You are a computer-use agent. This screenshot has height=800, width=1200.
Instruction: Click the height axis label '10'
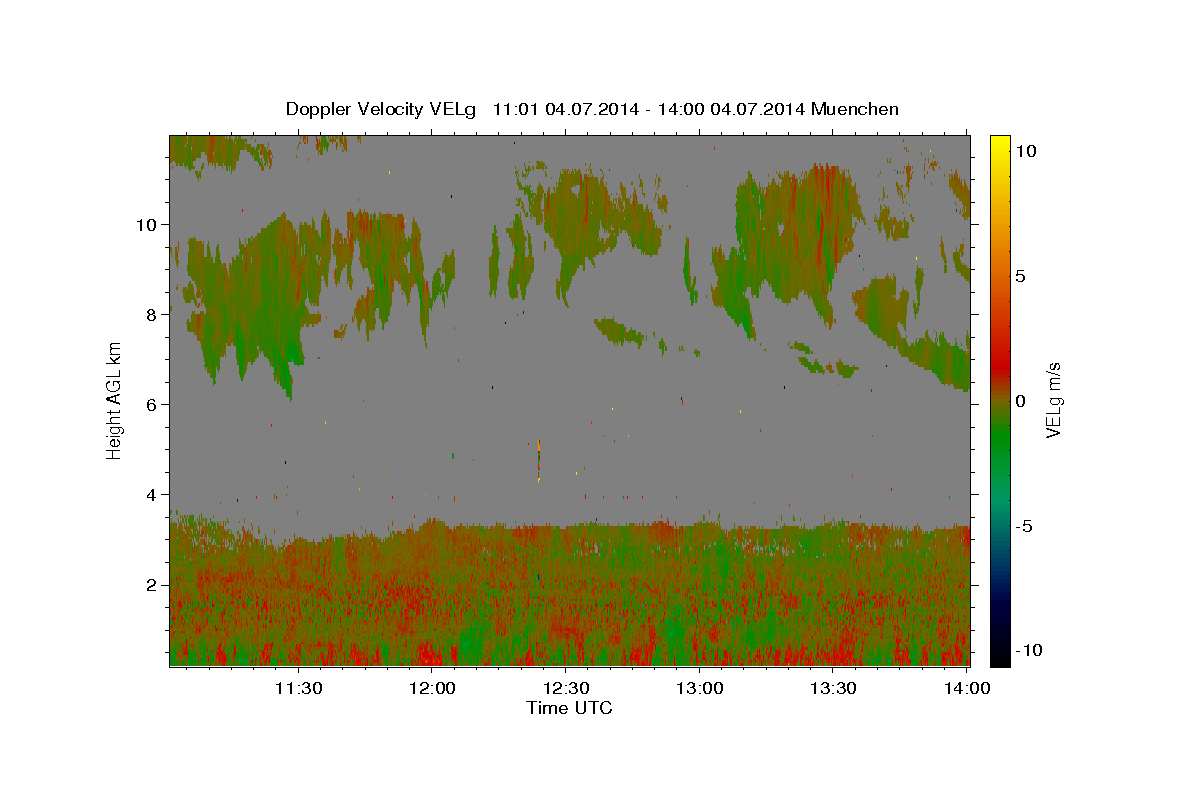pyautogui.click(x=147, y=224)
